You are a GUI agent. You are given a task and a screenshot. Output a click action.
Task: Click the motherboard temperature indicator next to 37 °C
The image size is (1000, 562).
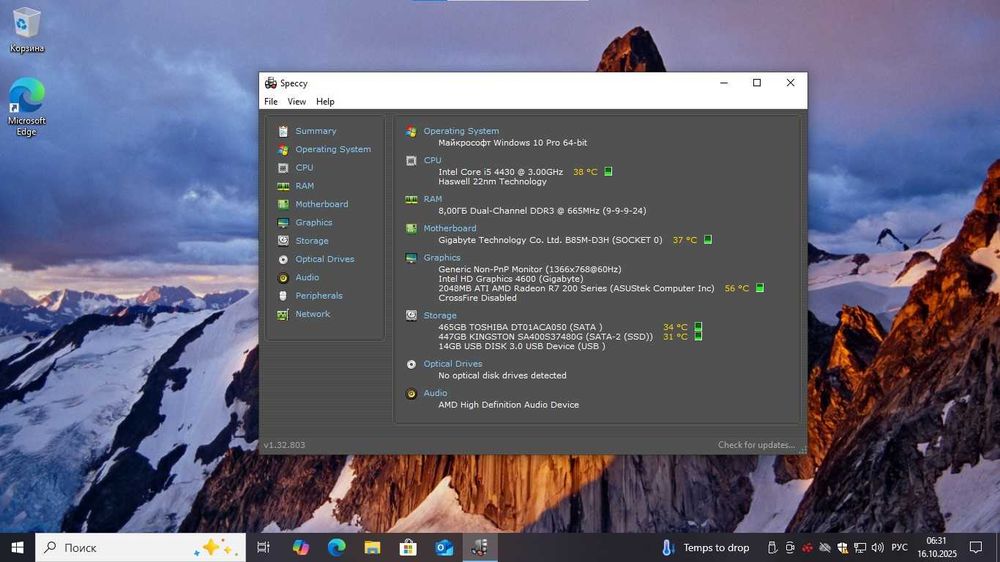tap(708, 240)
